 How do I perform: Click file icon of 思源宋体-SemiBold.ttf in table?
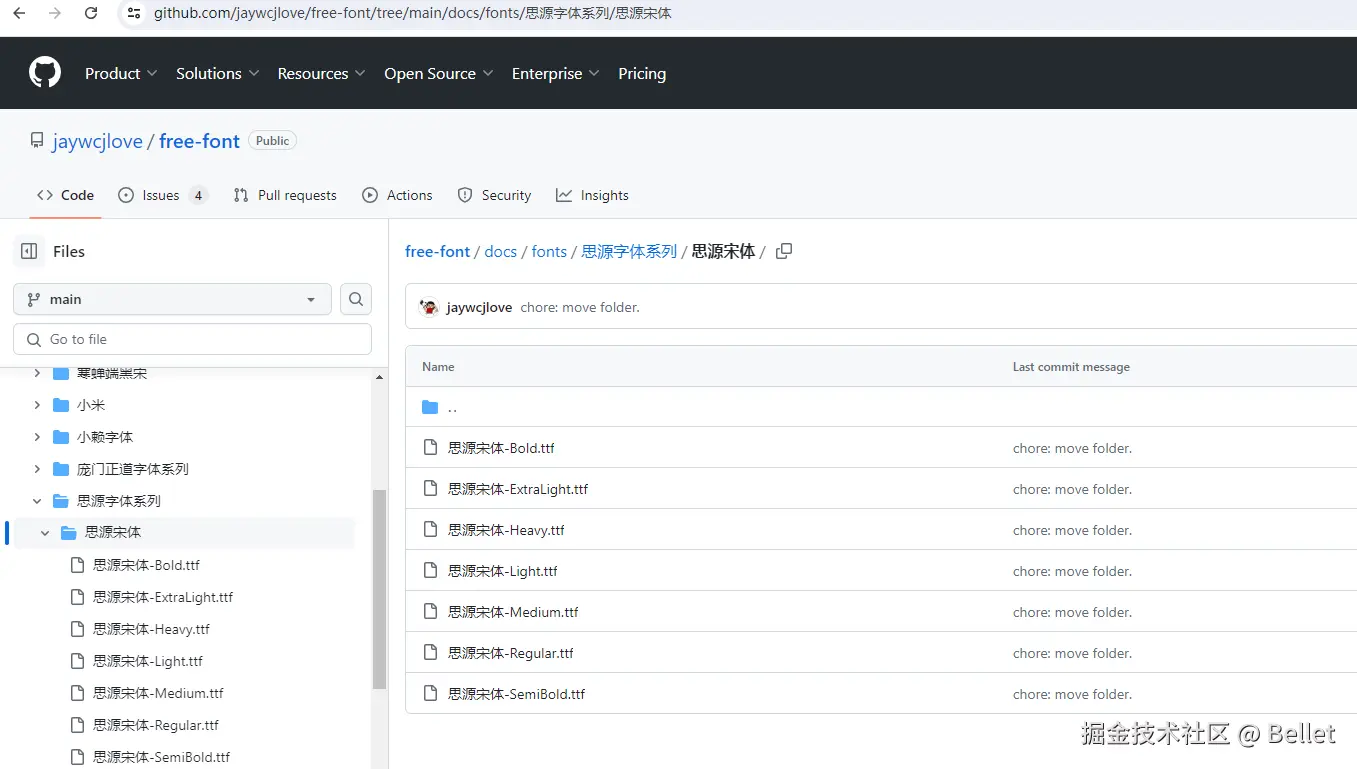(431, 694)
